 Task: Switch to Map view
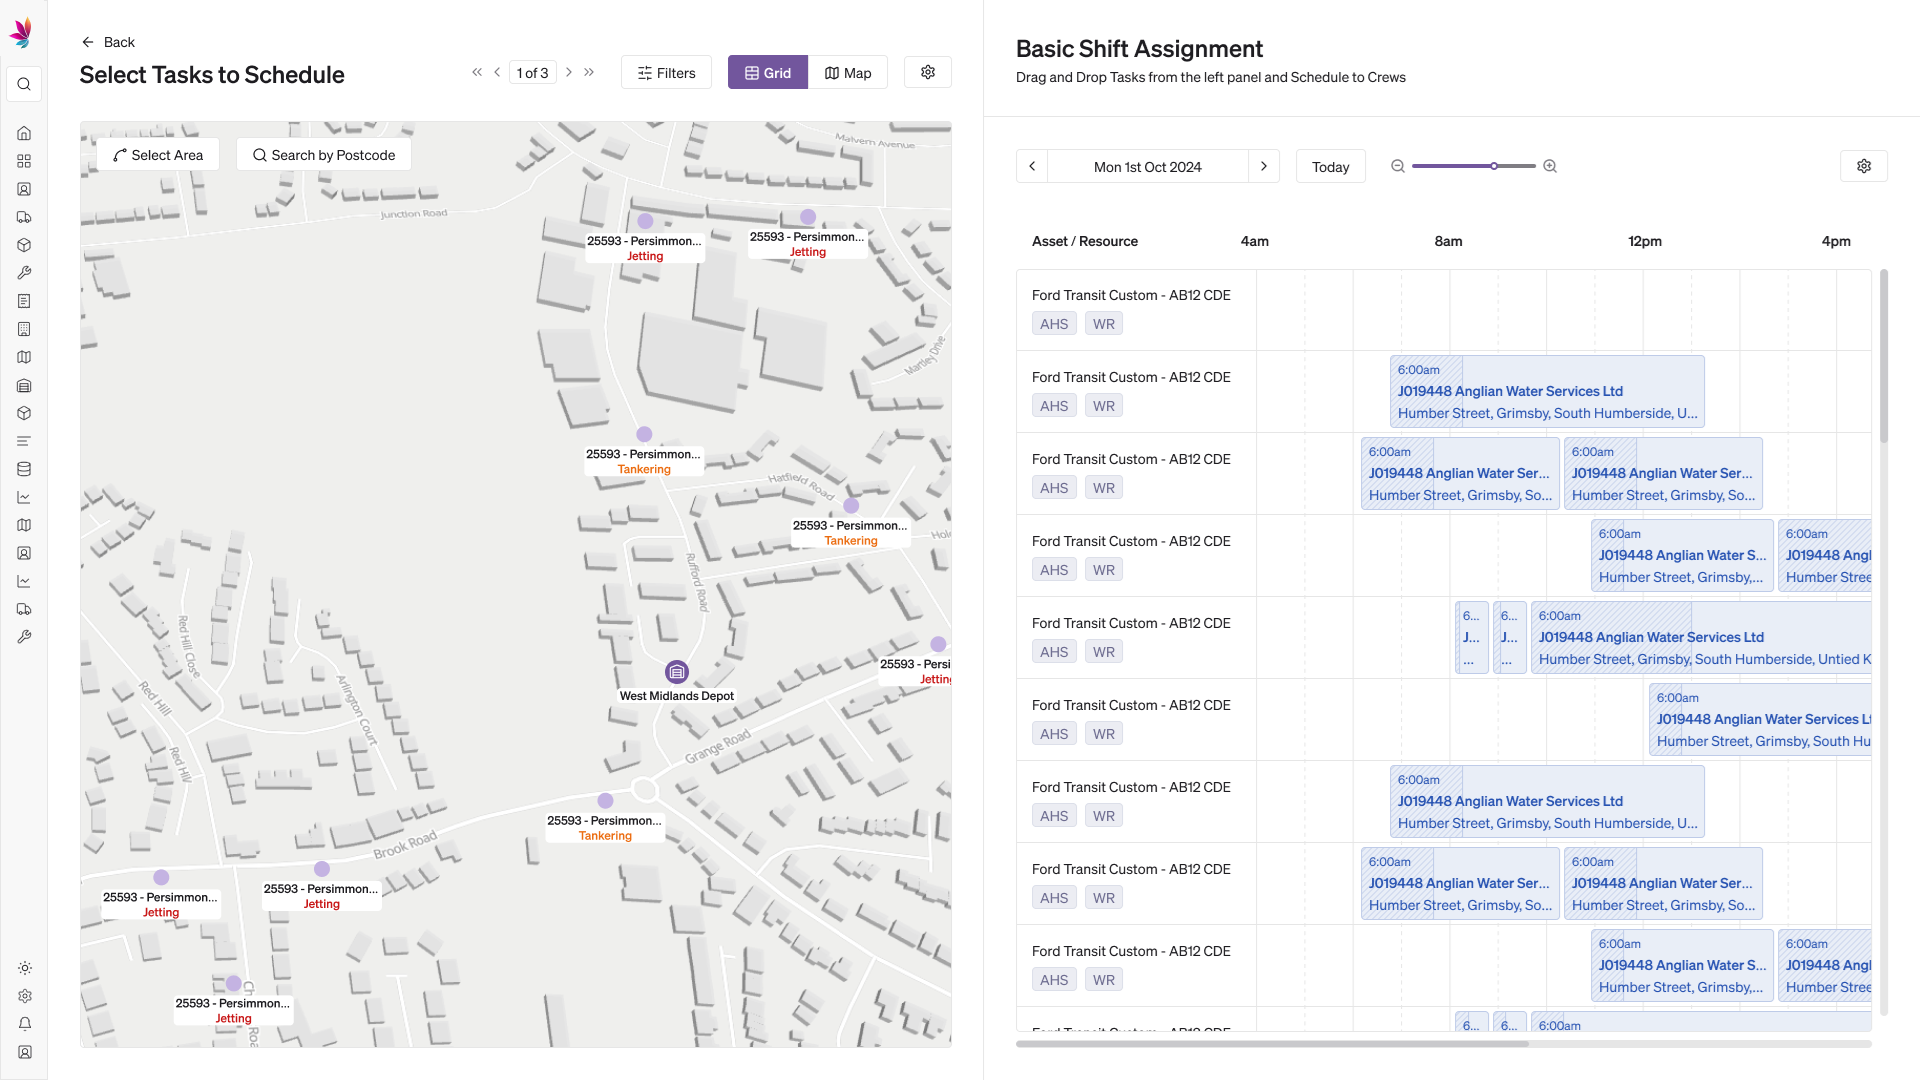tap(848, 73)
